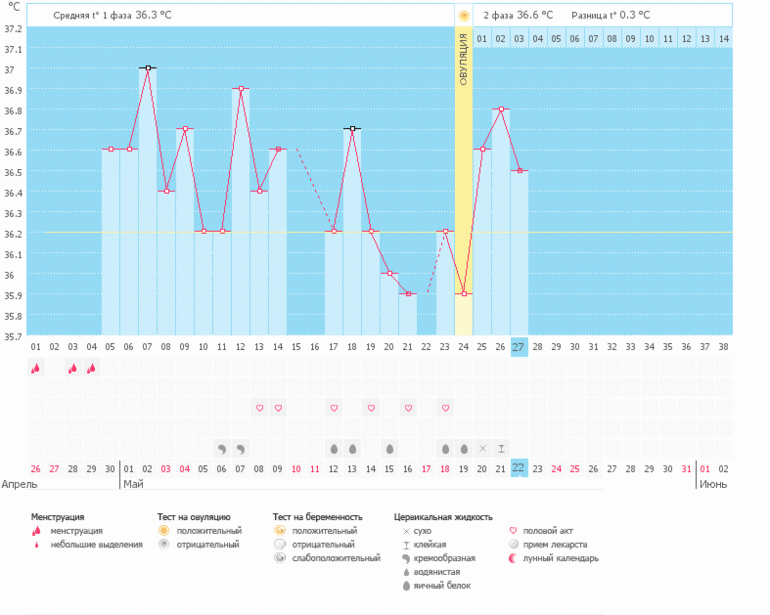The width and height of the screenshot is (770, 615).
Task: Click the 'лунный календарь' moon legend icon
Action: click(x=516, y=558)
